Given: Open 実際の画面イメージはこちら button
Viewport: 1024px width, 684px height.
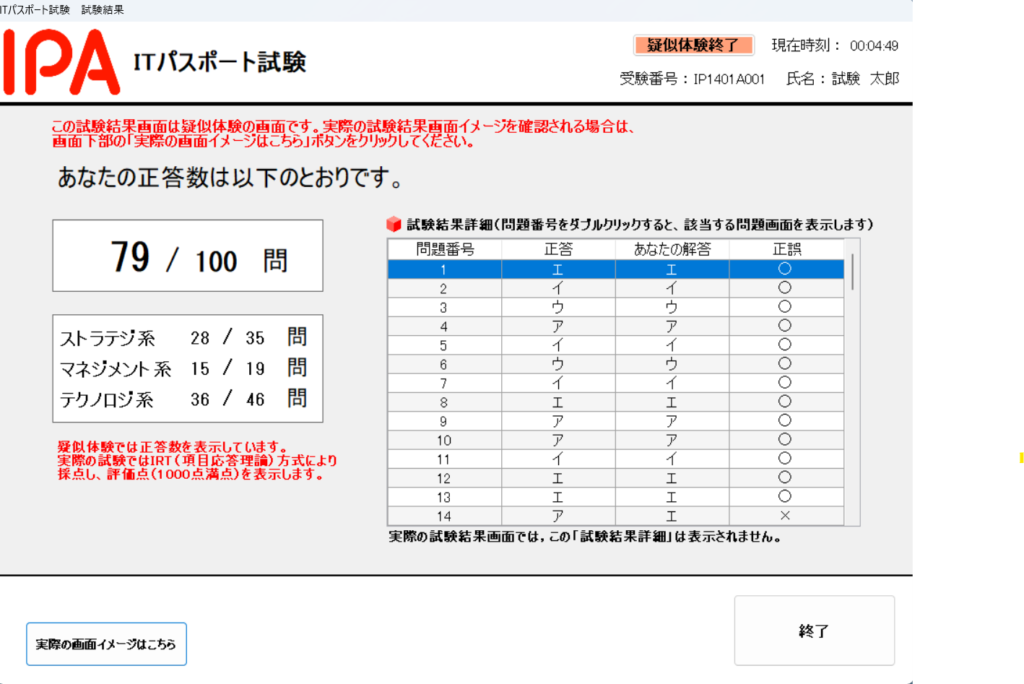Looking at the screenshot, I should [x=106, y=644].
